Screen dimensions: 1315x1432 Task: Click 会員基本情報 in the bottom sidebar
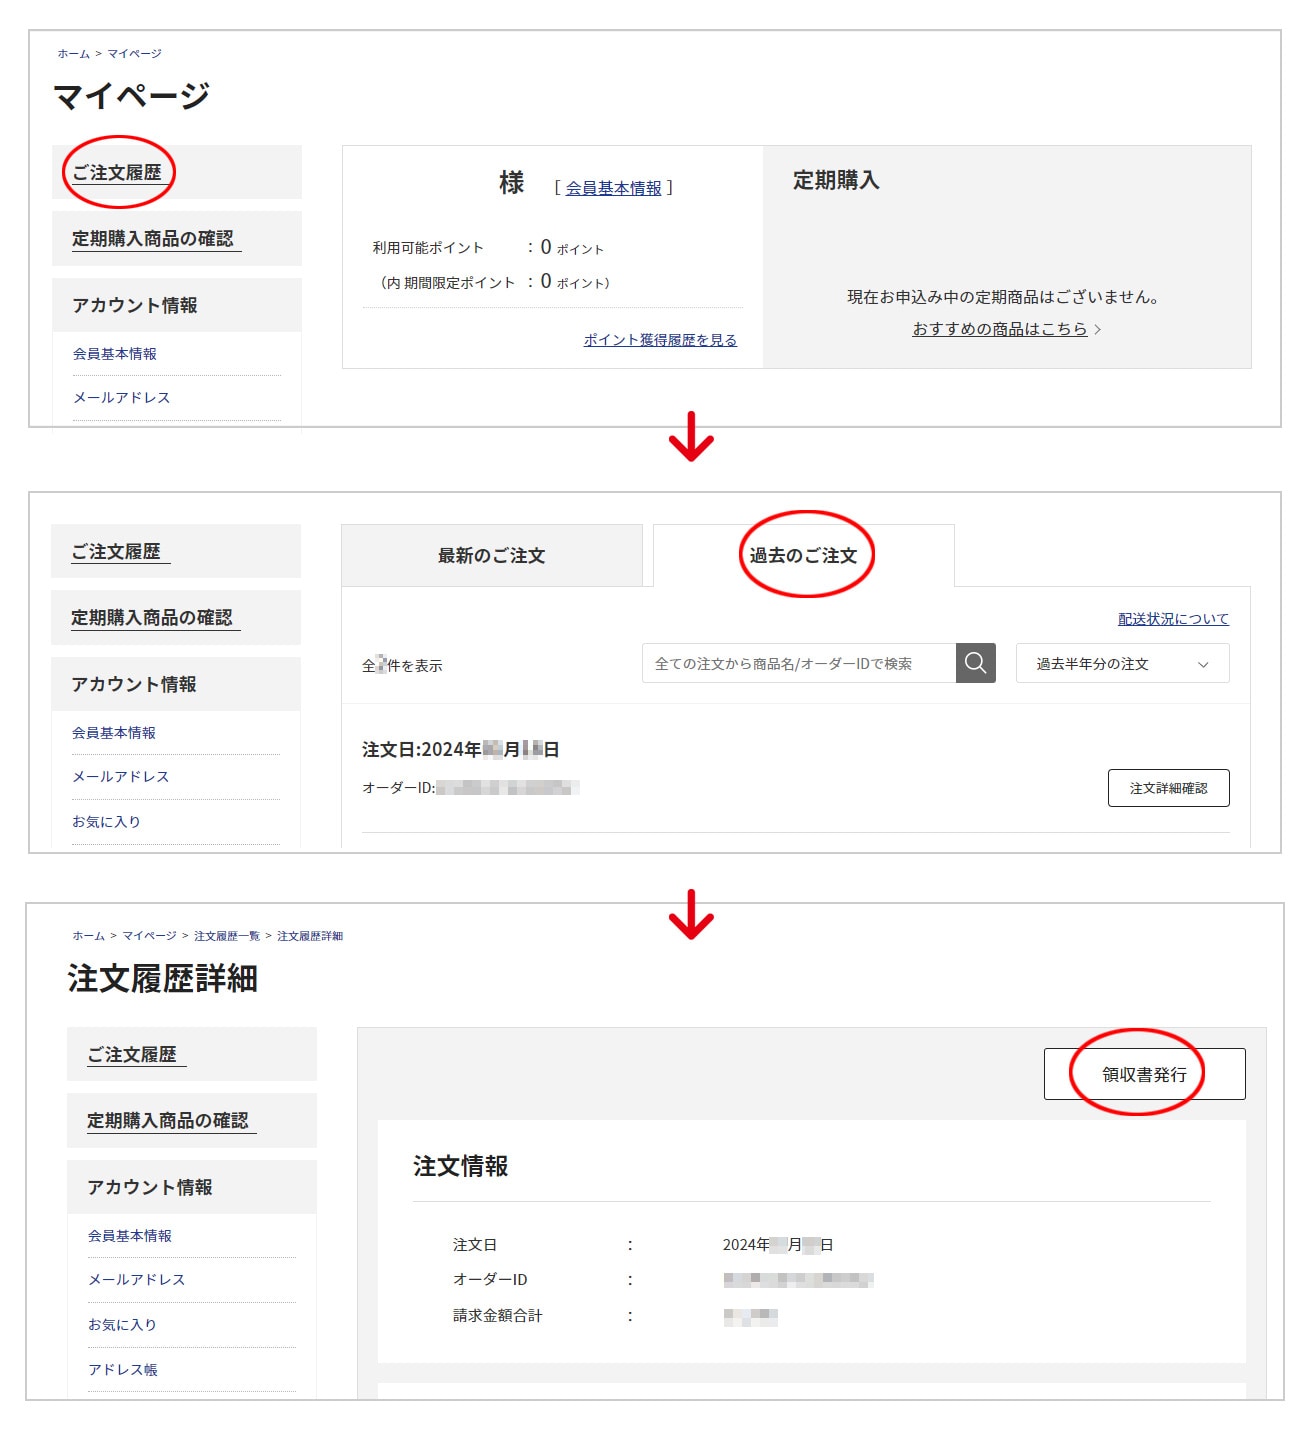tap(130, 1236)
